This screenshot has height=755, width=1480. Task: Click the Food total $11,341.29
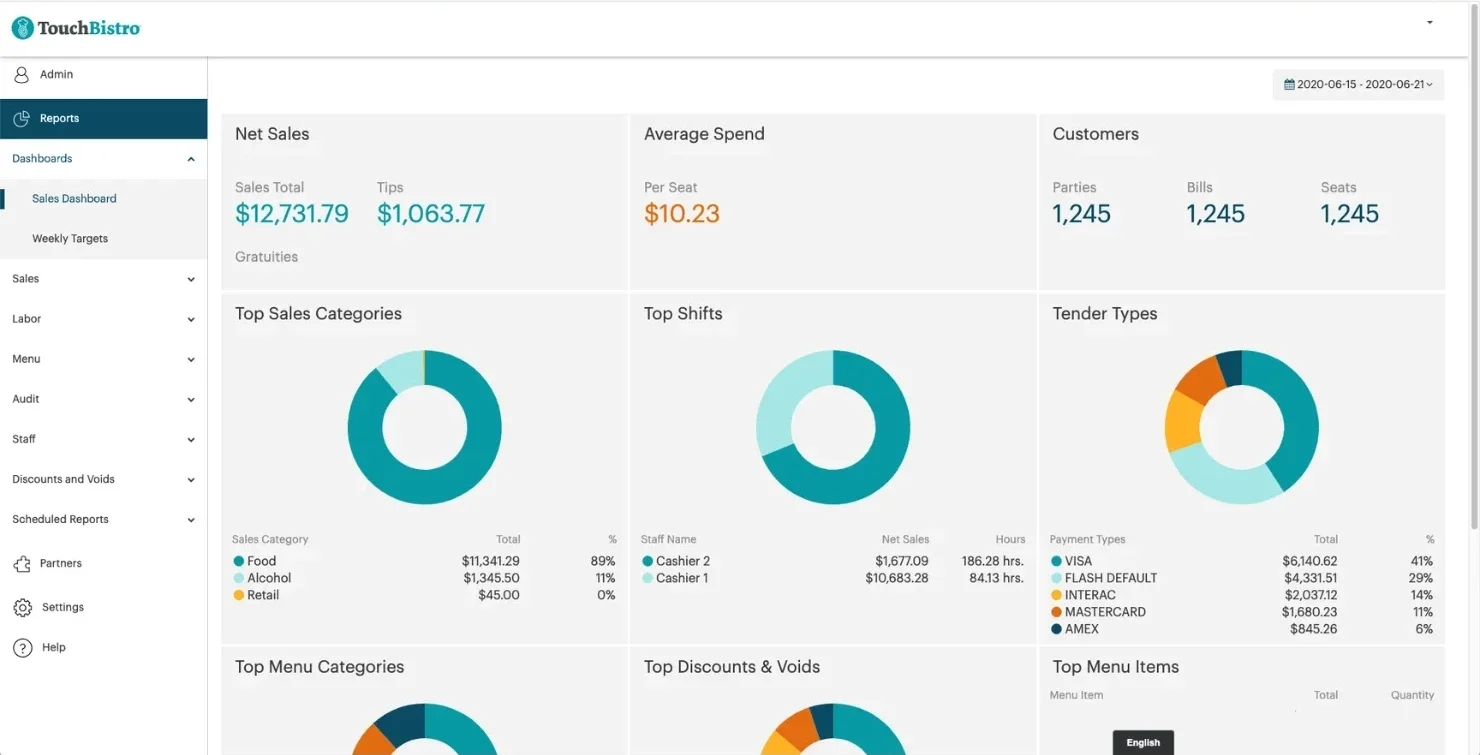point(491,562)
